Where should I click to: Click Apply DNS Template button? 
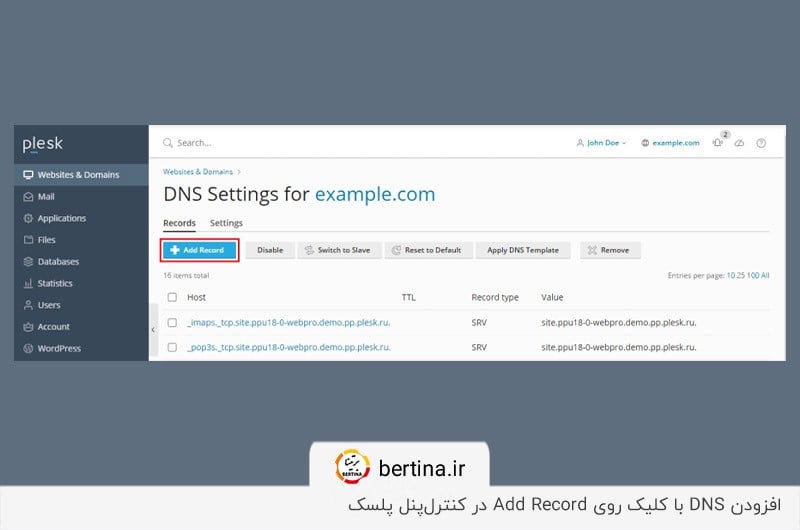[x=523, y=250]
